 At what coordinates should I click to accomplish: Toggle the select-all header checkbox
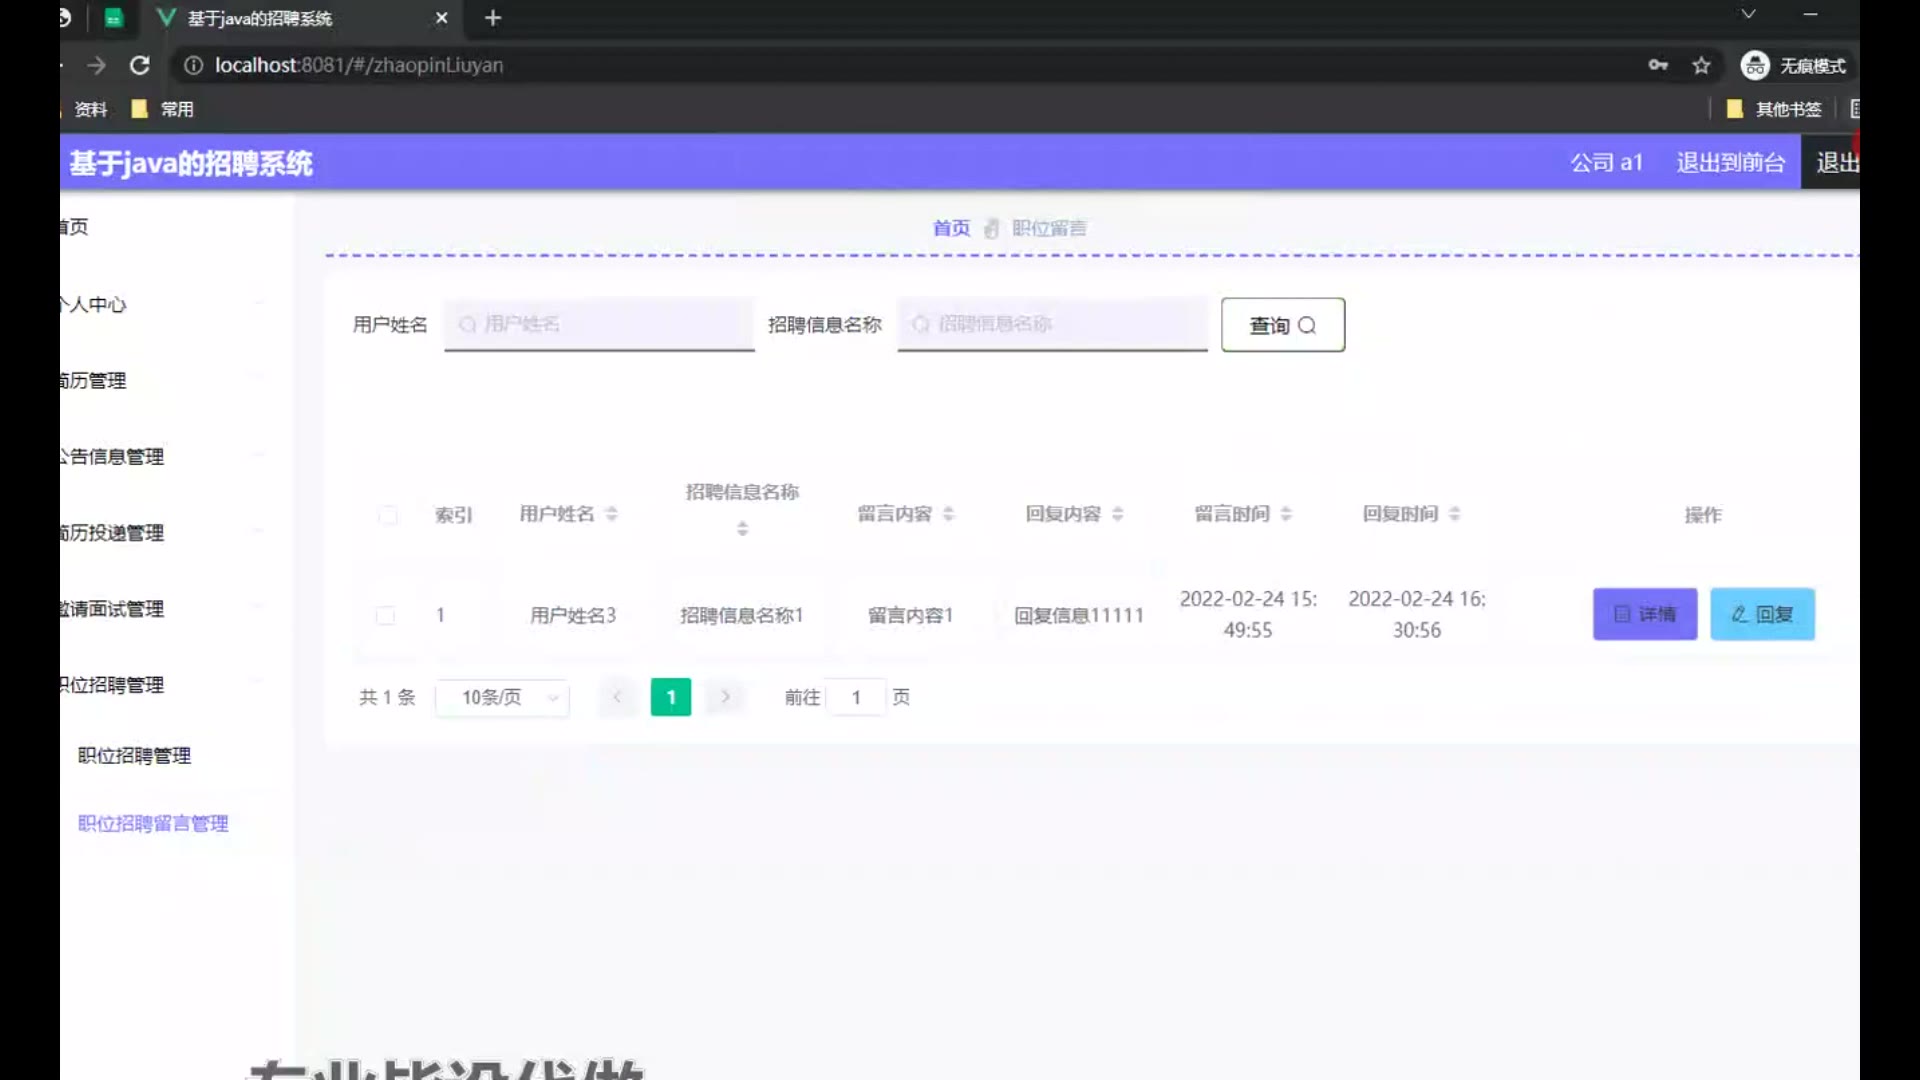tap(388, 515)
